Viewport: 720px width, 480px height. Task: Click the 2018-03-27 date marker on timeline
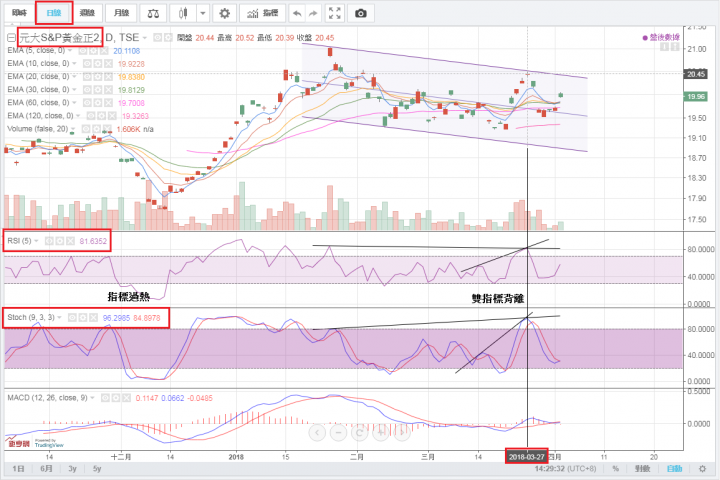[x=527, y=454]
